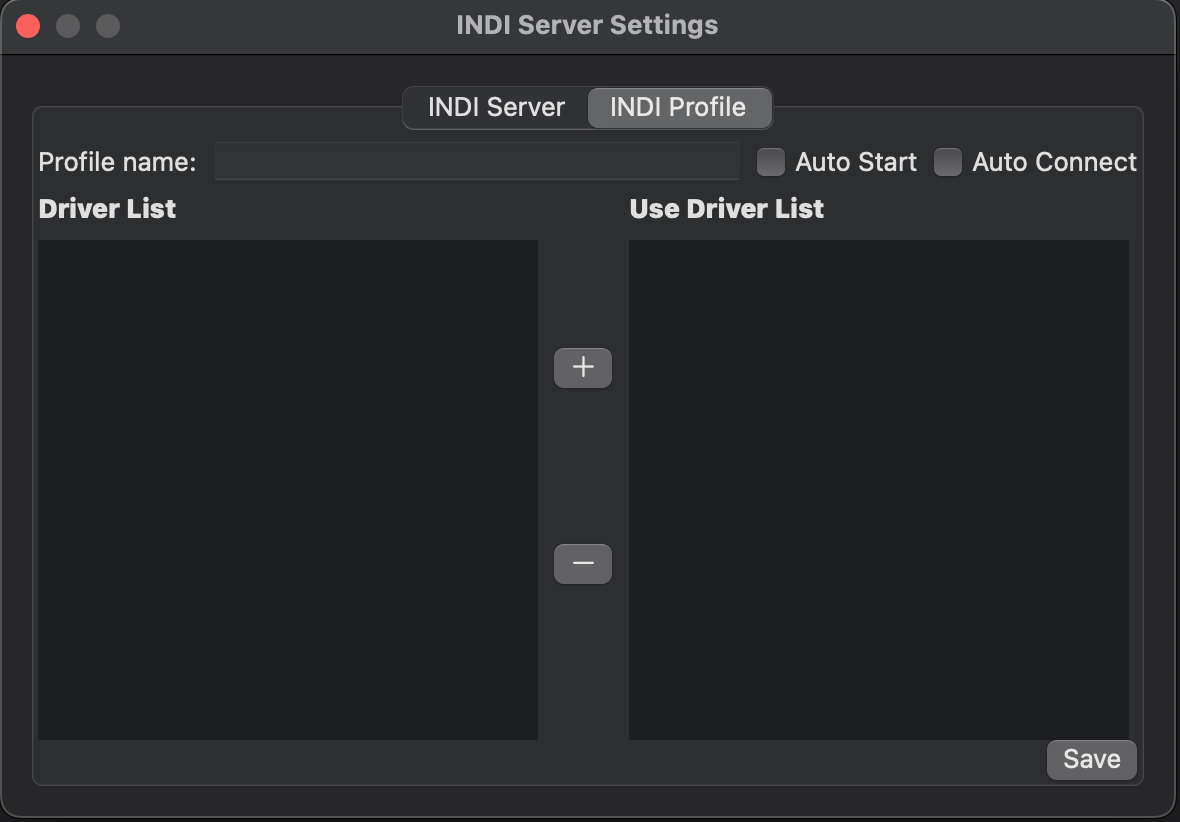
Task: Close the INDI Server Settings window
Action: click(28, 26)
